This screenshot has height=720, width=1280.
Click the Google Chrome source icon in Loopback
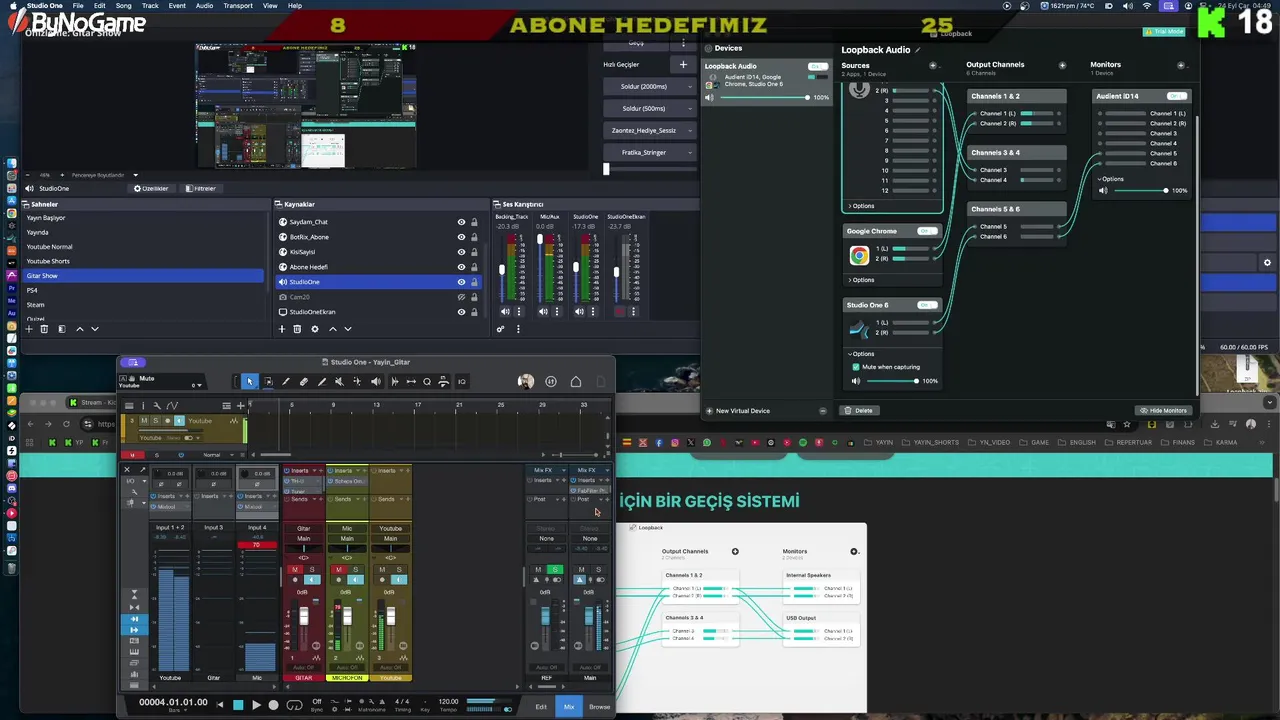coord(859,256)
